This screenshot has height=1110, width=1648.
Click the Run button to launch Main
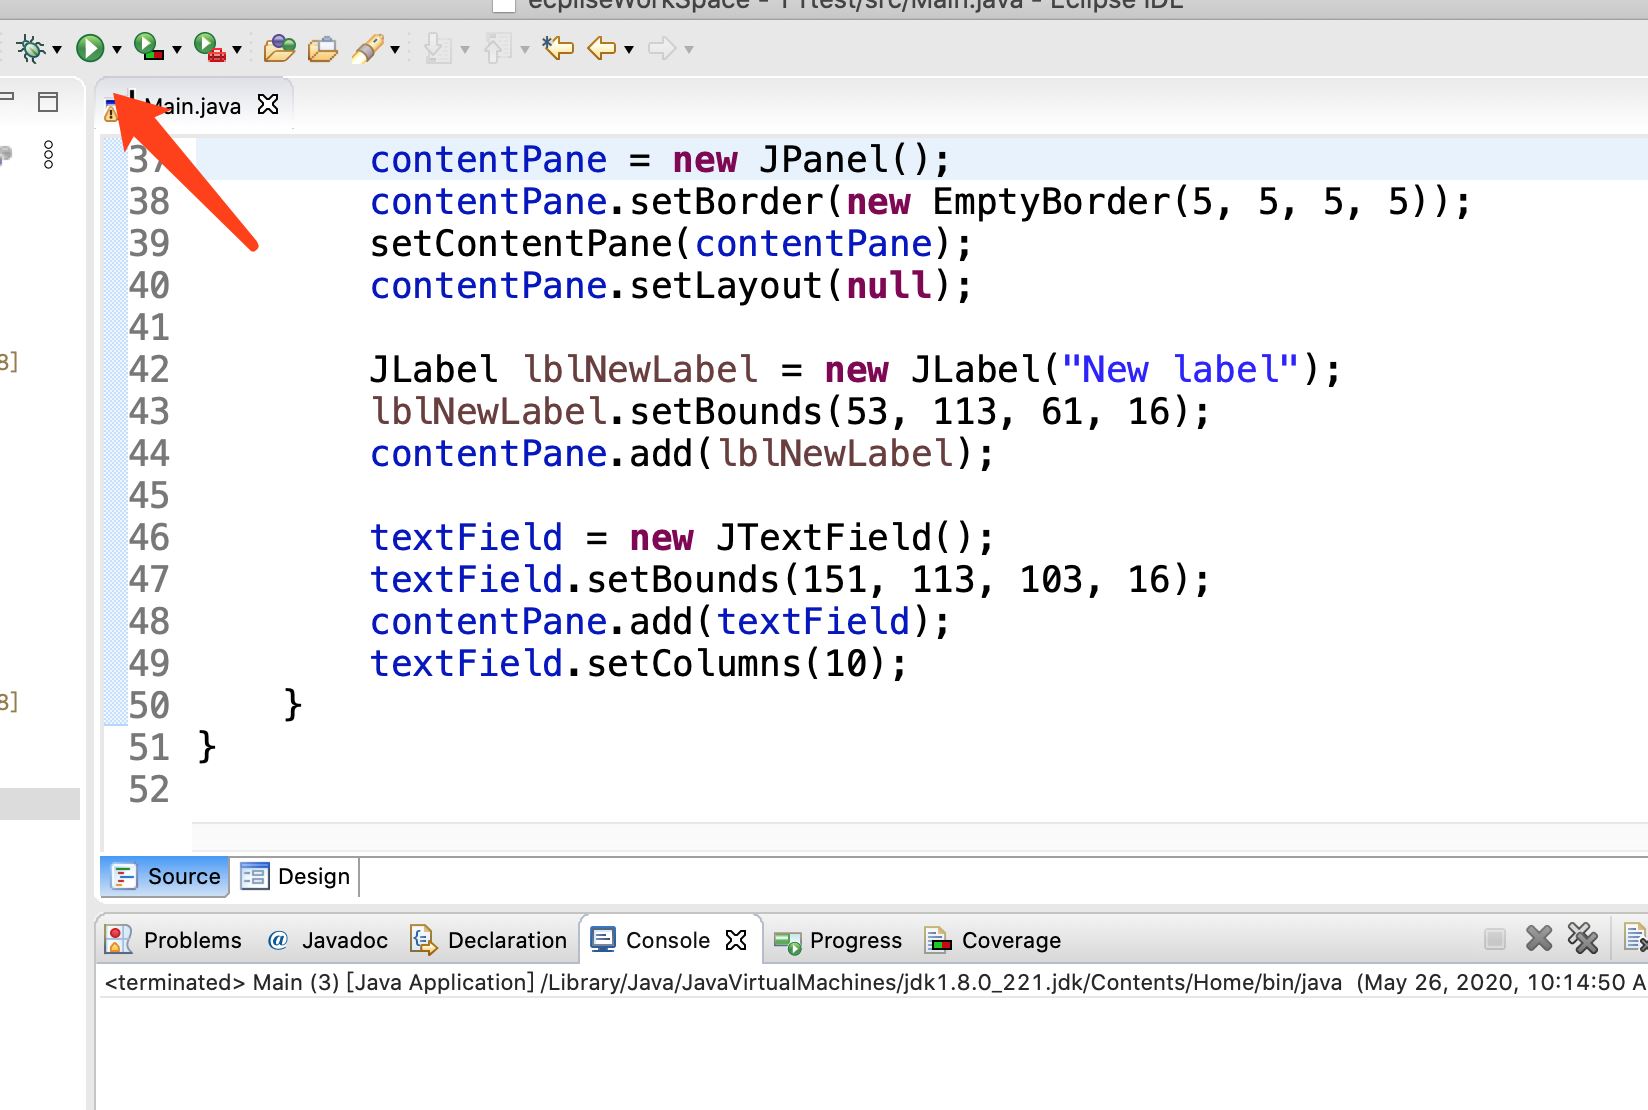point(90,47)
